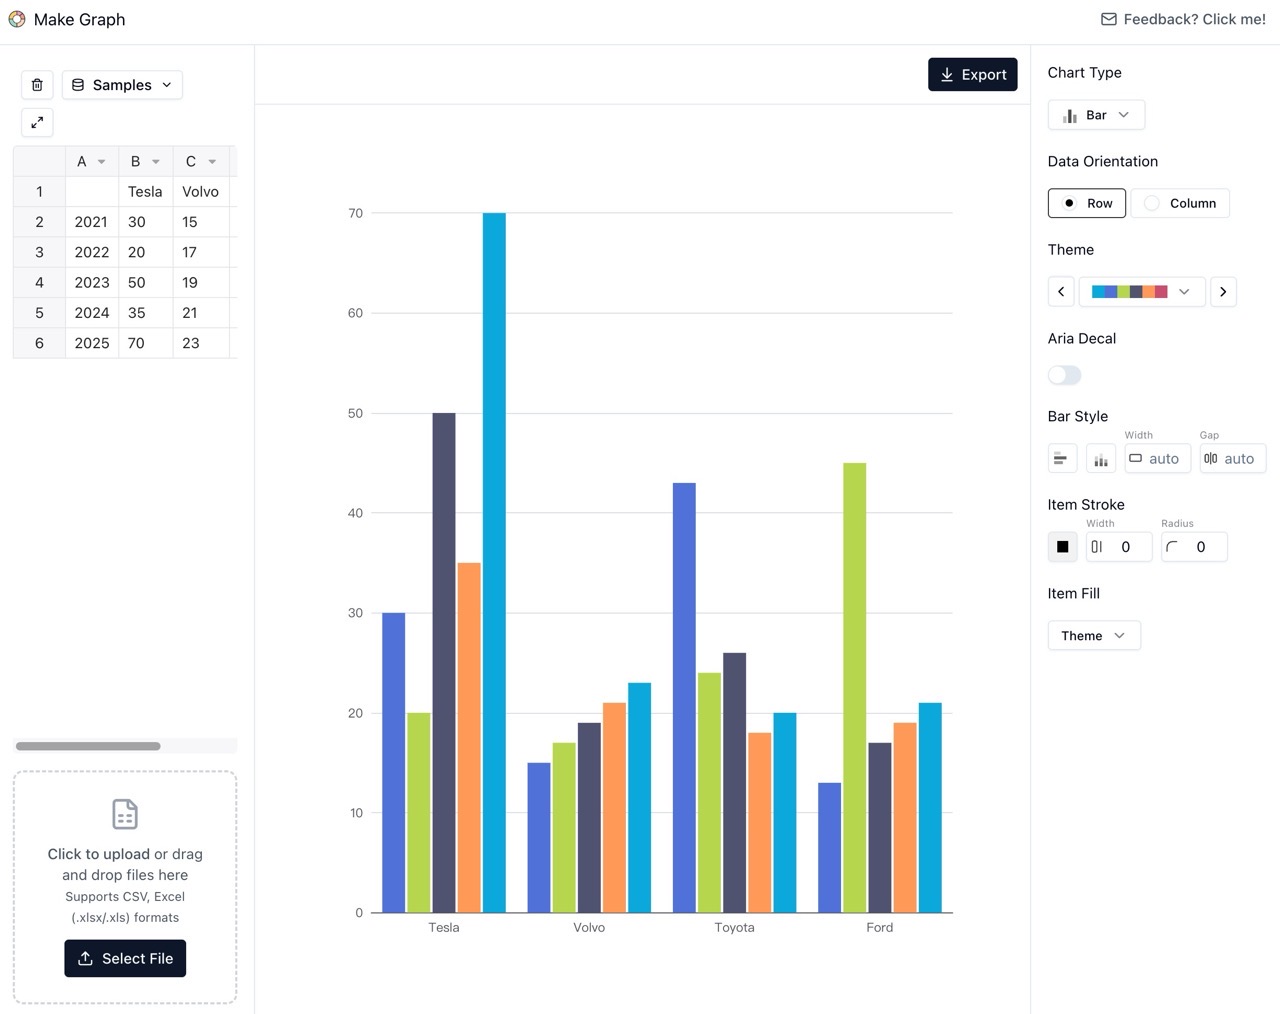Viewport: 1280px width, 1014px height.
Task: Select Row data orientation
Action: pyautogui.click(x=1087, y=203)
